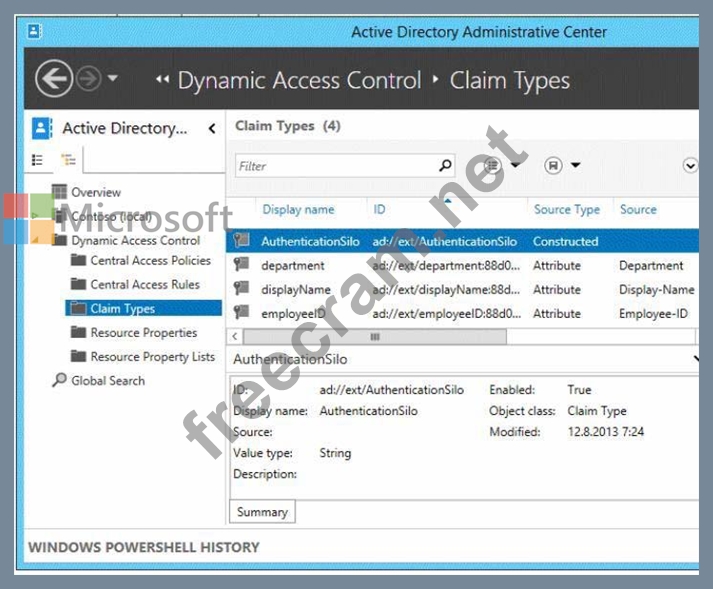The width and height of the screenshot is (713, 589).
Task: Click horizontal scrollbar left arrow
Action: click(235, 337)
